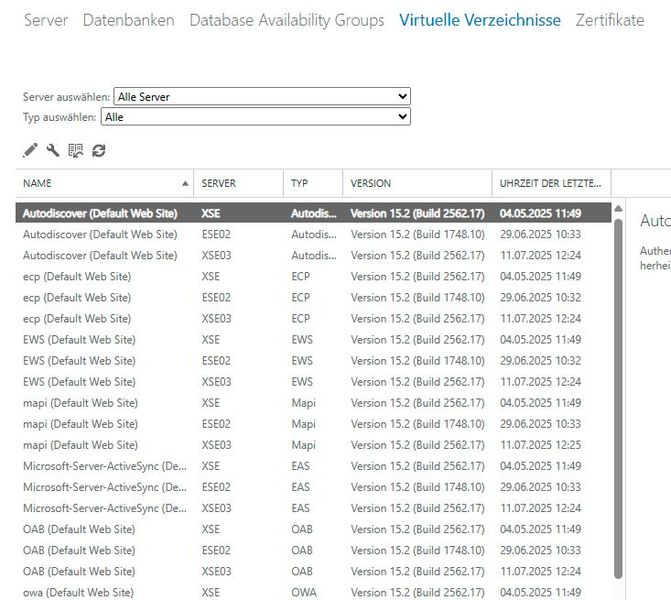
Task: Select Autodiscover row for server XSE
Action: (x=314, y=213)
